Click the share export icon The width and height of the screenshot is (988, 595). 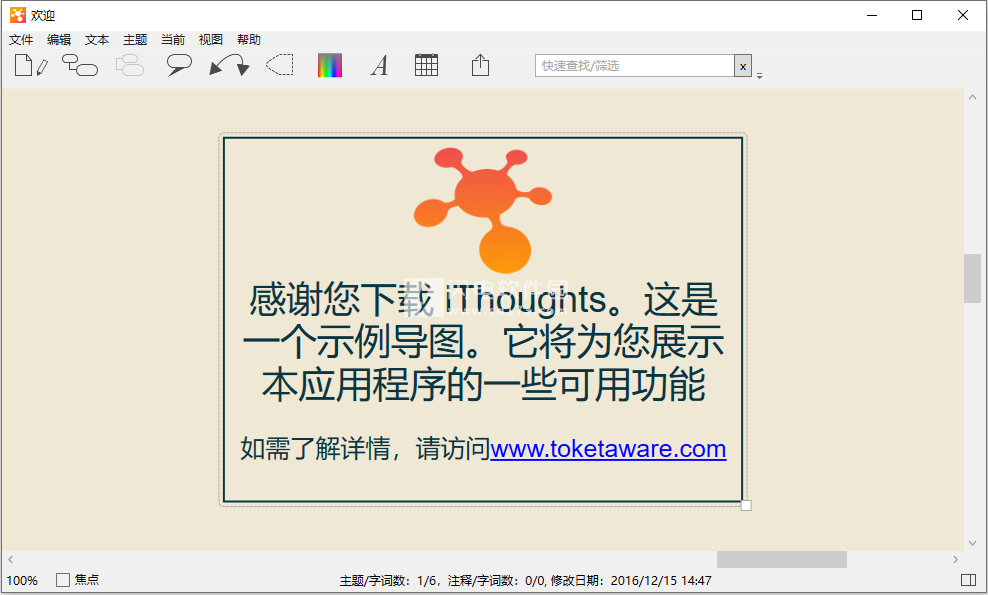pos(480,65)
